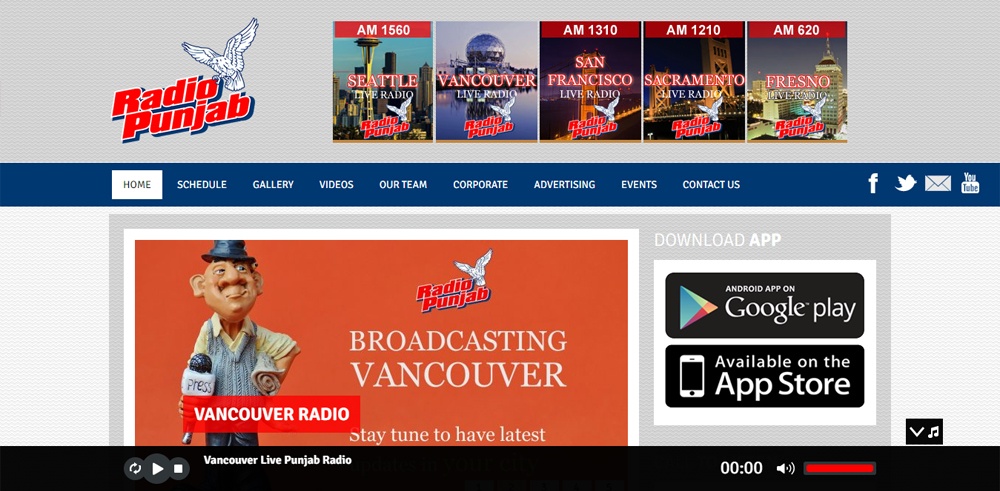The image size is (1000, 491).
Task: Collapse the player with the chevron music toggle
Action: click(x=924, y=432)
